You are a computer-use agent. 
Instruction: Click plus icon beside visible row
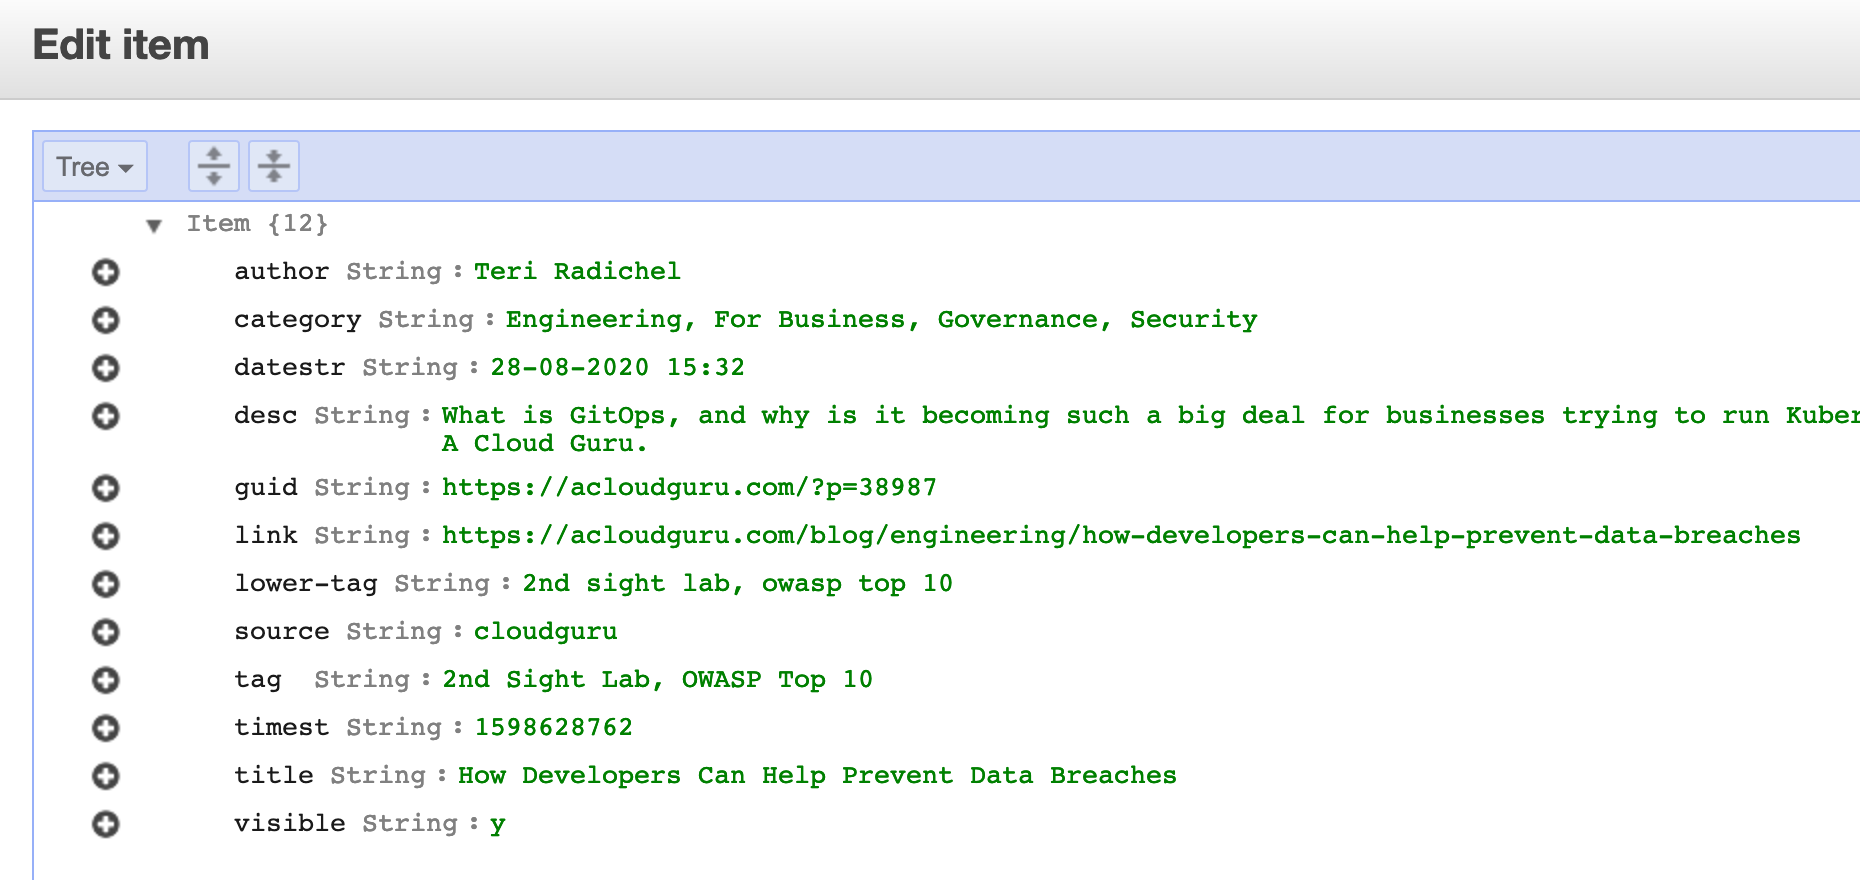click(106, 824)
